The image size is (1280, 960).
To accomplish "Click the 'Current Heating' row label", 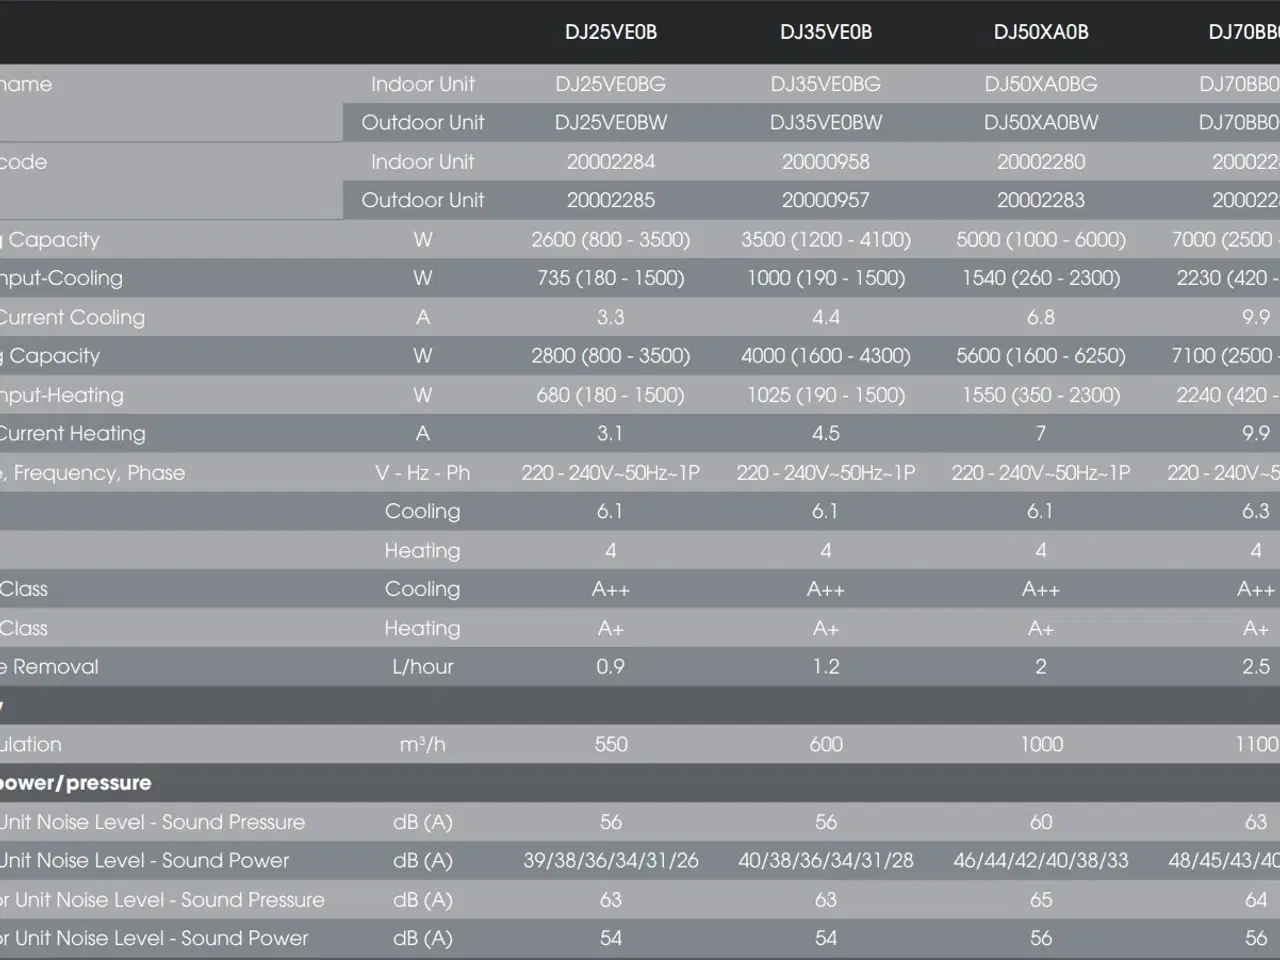I will point(72,434).
